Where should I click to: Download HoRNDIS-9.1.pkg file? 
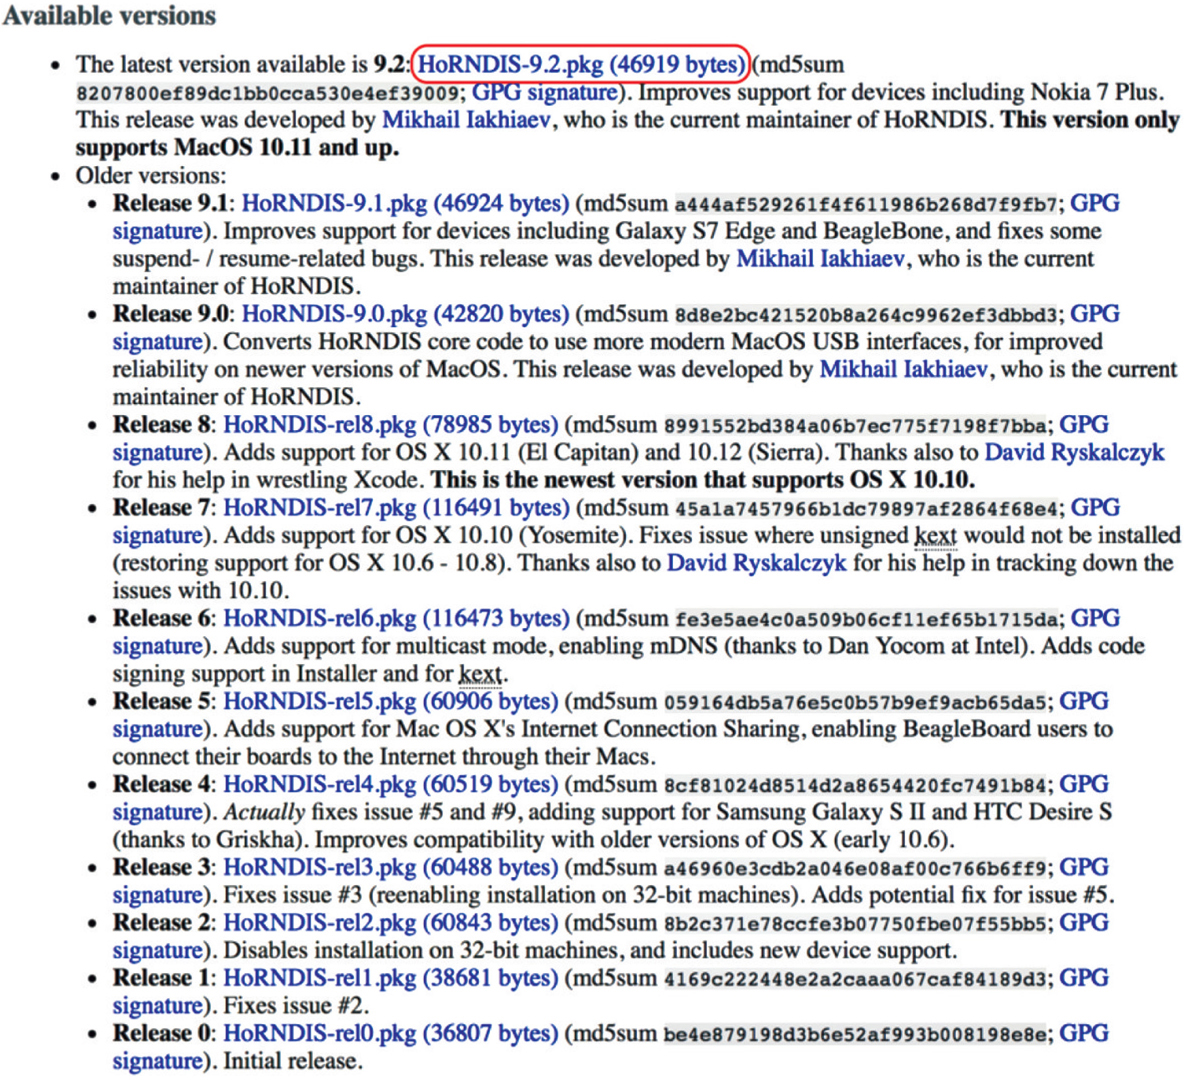[x=405, y=203]
